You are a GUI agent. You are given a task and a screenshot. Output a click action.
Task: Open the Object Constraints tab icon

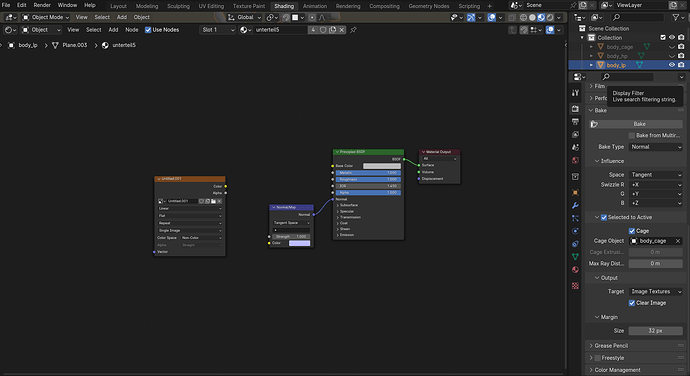tap(575, 243)
